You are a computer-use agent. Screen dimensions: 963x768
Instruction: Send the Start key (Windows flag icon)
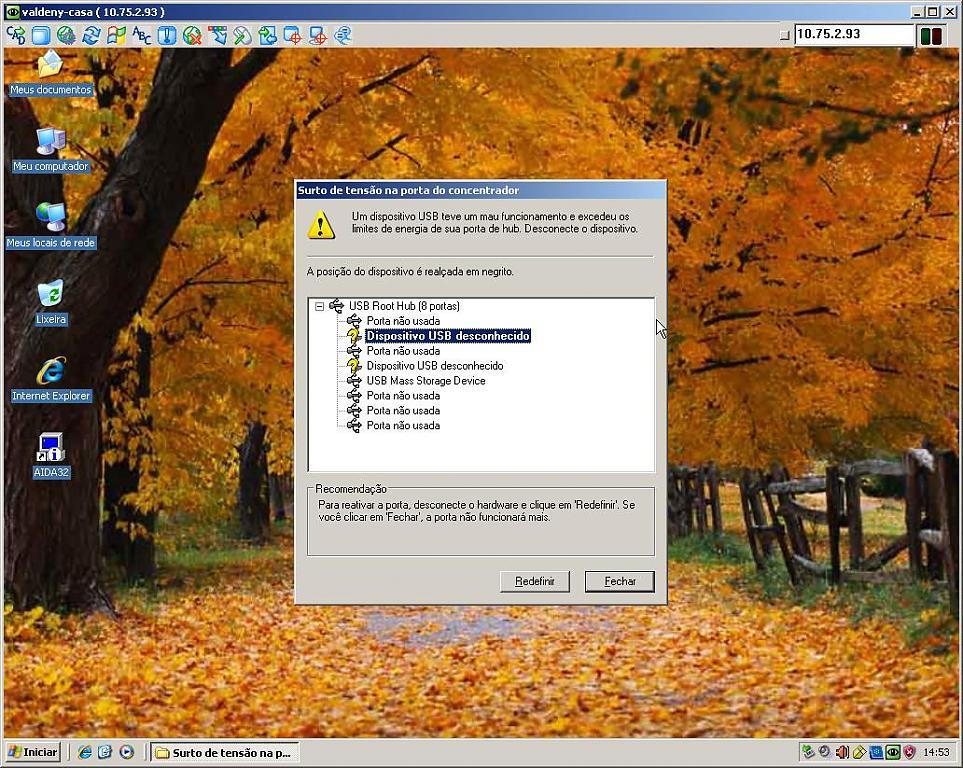tap(116, 35)
